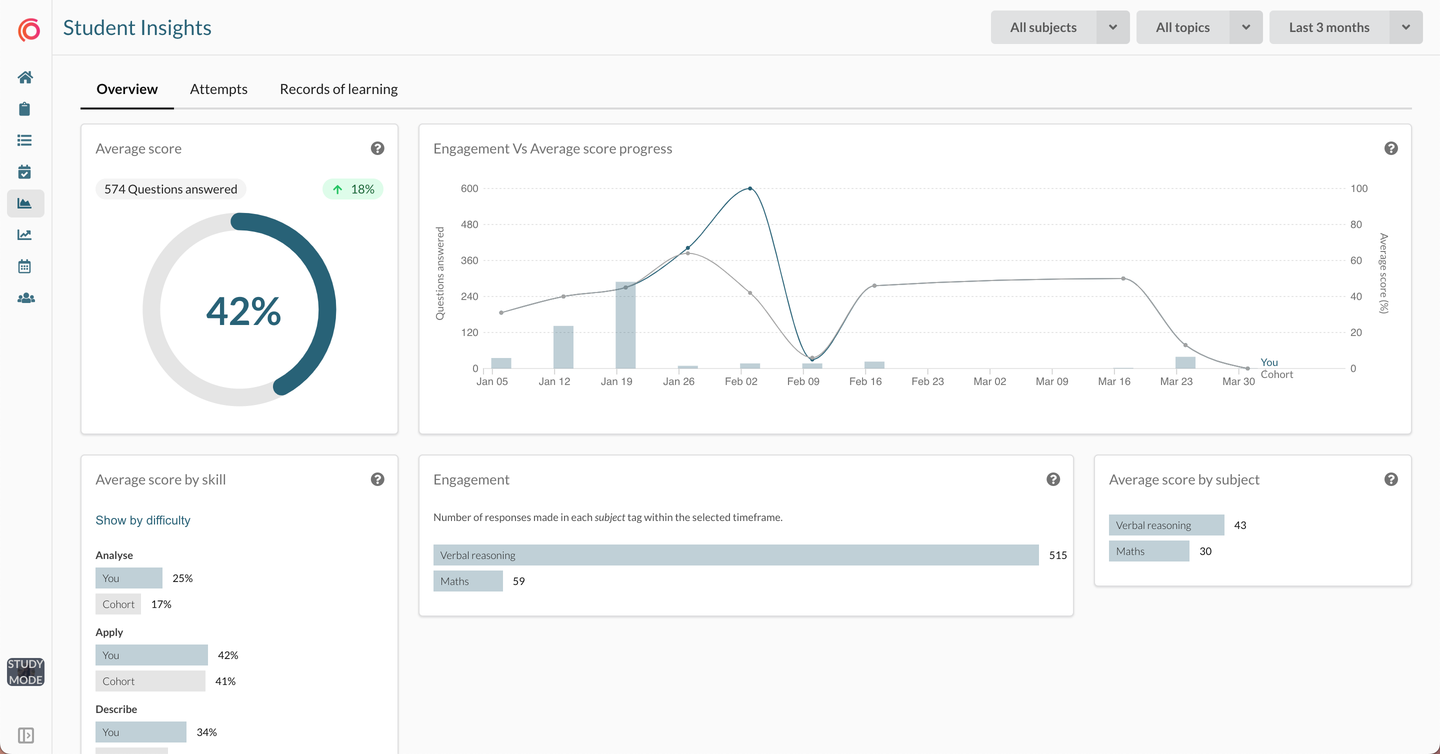This screenshot has height=754, width=1440.
Task: Switch to Records of learning tab
Action: [338, 89]
